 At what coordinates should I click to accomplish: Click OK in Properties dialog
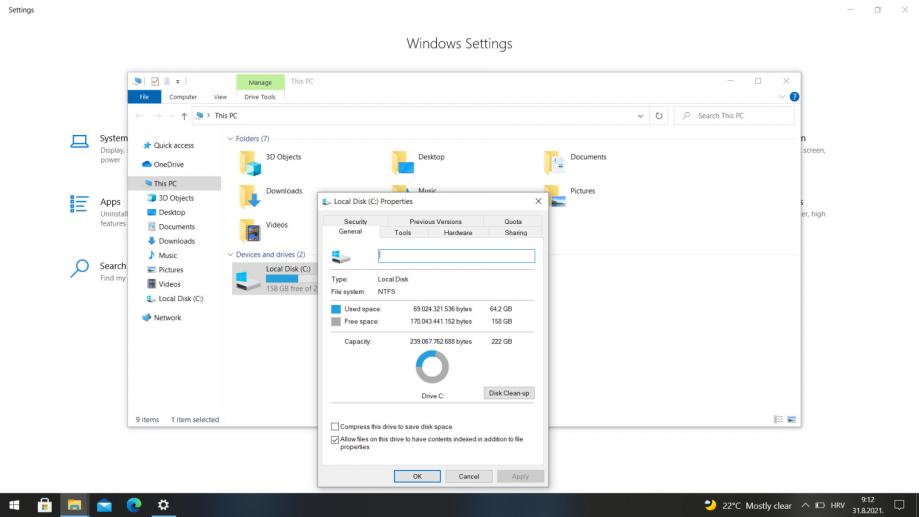[417, 477]
